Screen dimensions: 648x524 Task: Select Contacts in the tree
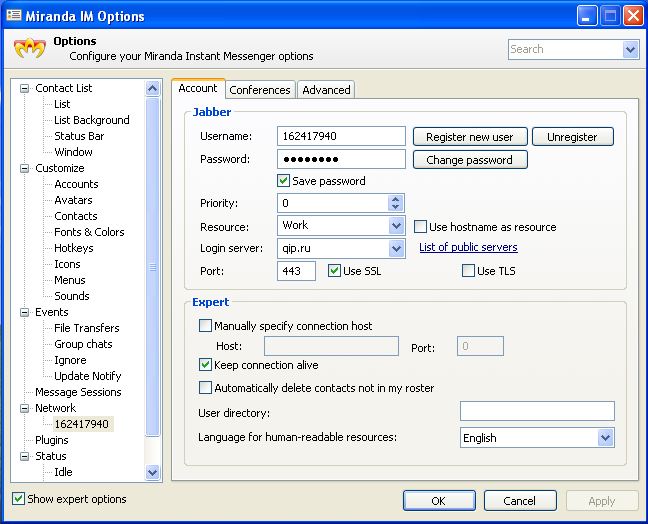pyautogui.click(x=76, y=216)
